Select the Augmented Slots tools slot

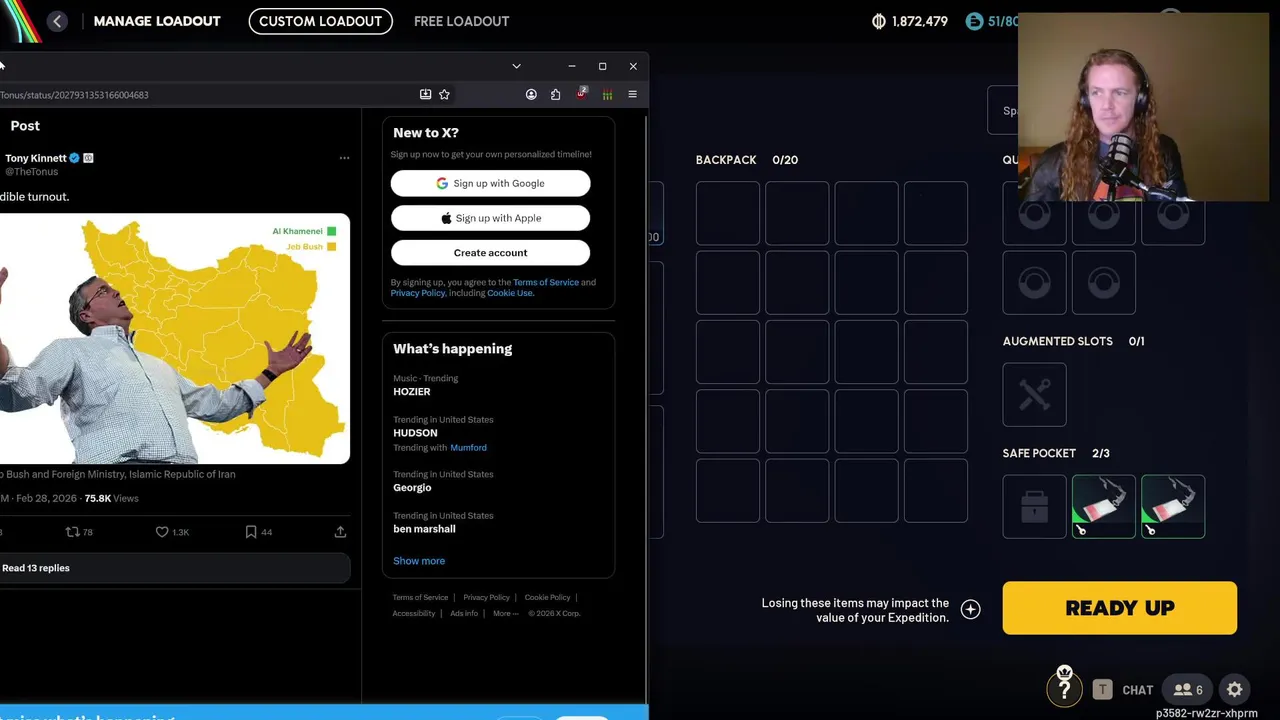click(1034, 395)
